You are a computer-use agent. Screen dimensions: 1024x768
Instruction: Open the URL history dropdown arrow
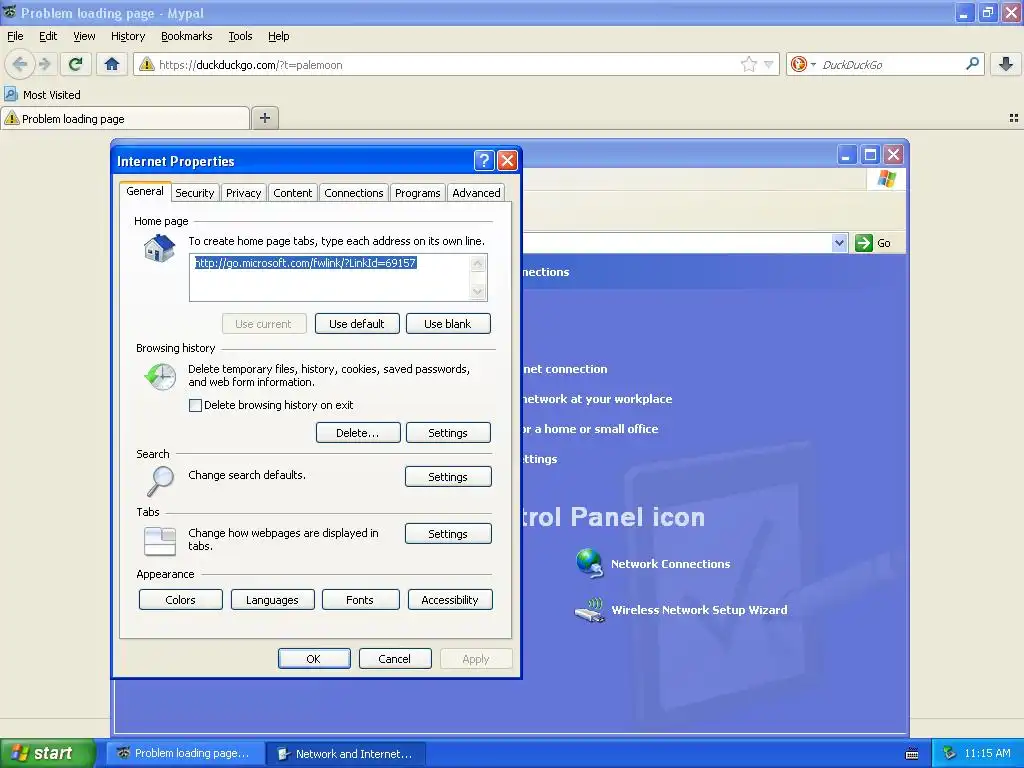769,64
